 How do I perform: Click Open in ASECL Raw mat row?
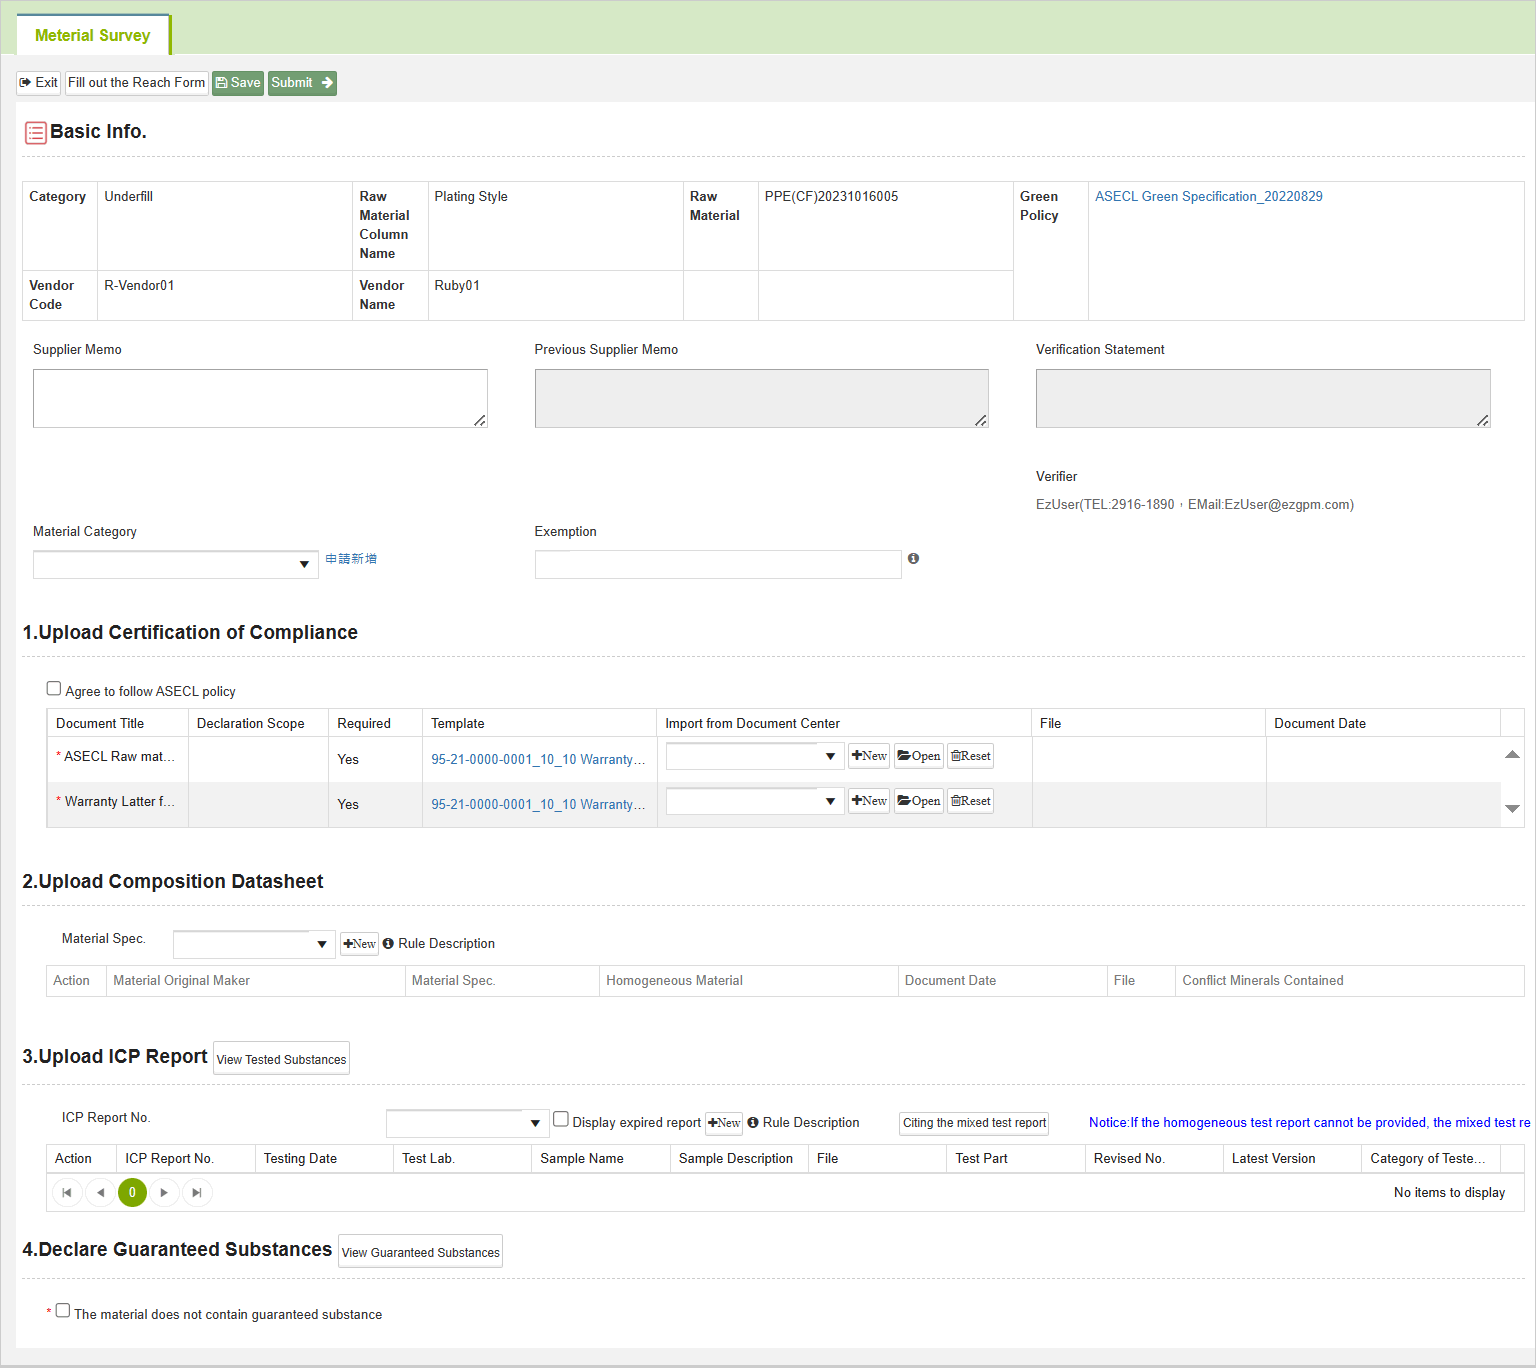click(x=919, y=756)
